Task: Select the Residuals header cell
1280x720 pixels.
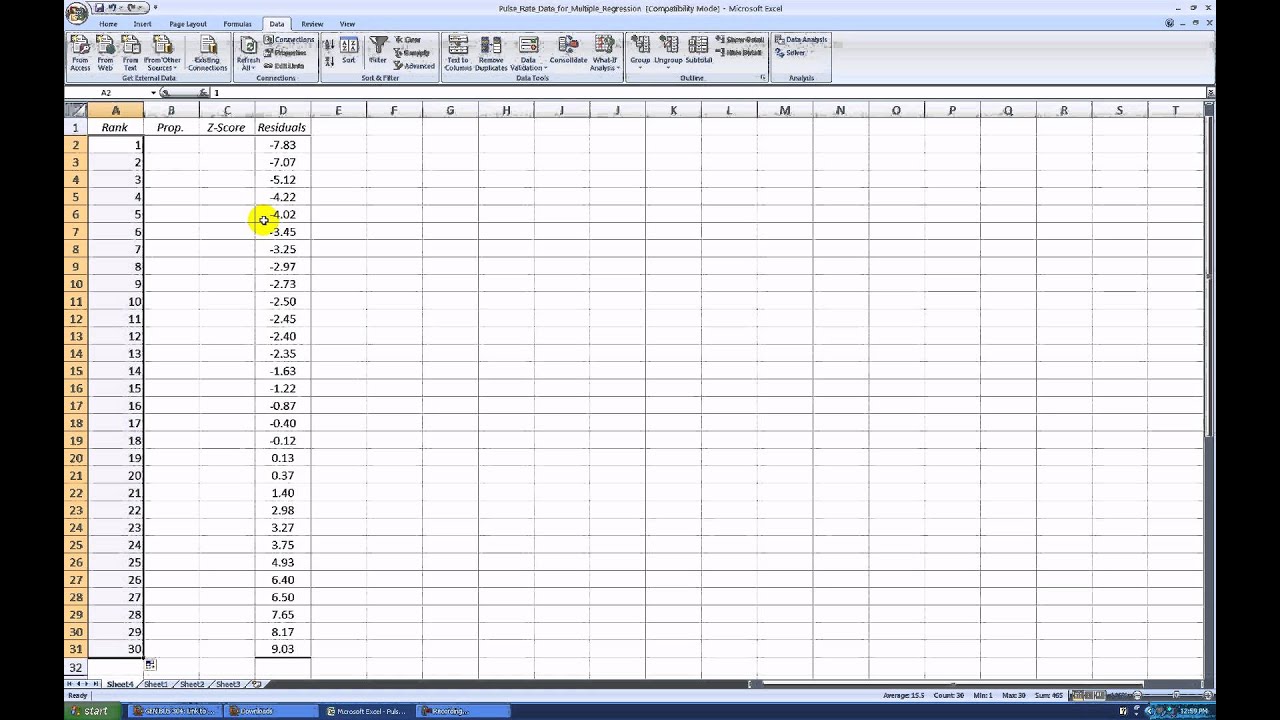Action: [x=283, y=128]
